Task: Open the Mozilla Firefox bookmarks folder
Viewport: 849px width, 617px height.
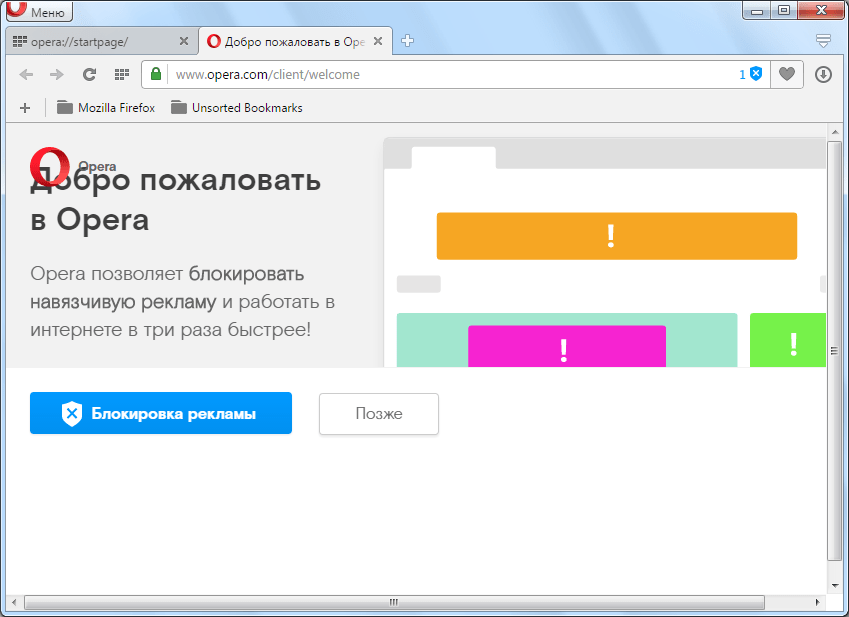Action: tap(106, 108)
